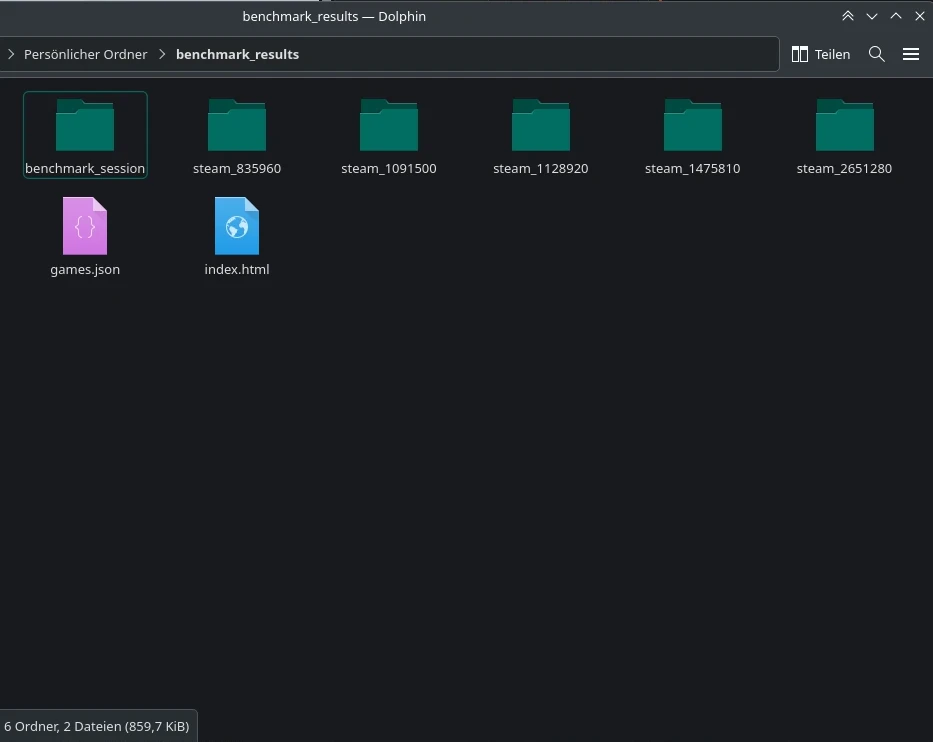Open the steam_2651280 folder icon
Viewport: 933px width, 742px height.
(x=844, y=125)
